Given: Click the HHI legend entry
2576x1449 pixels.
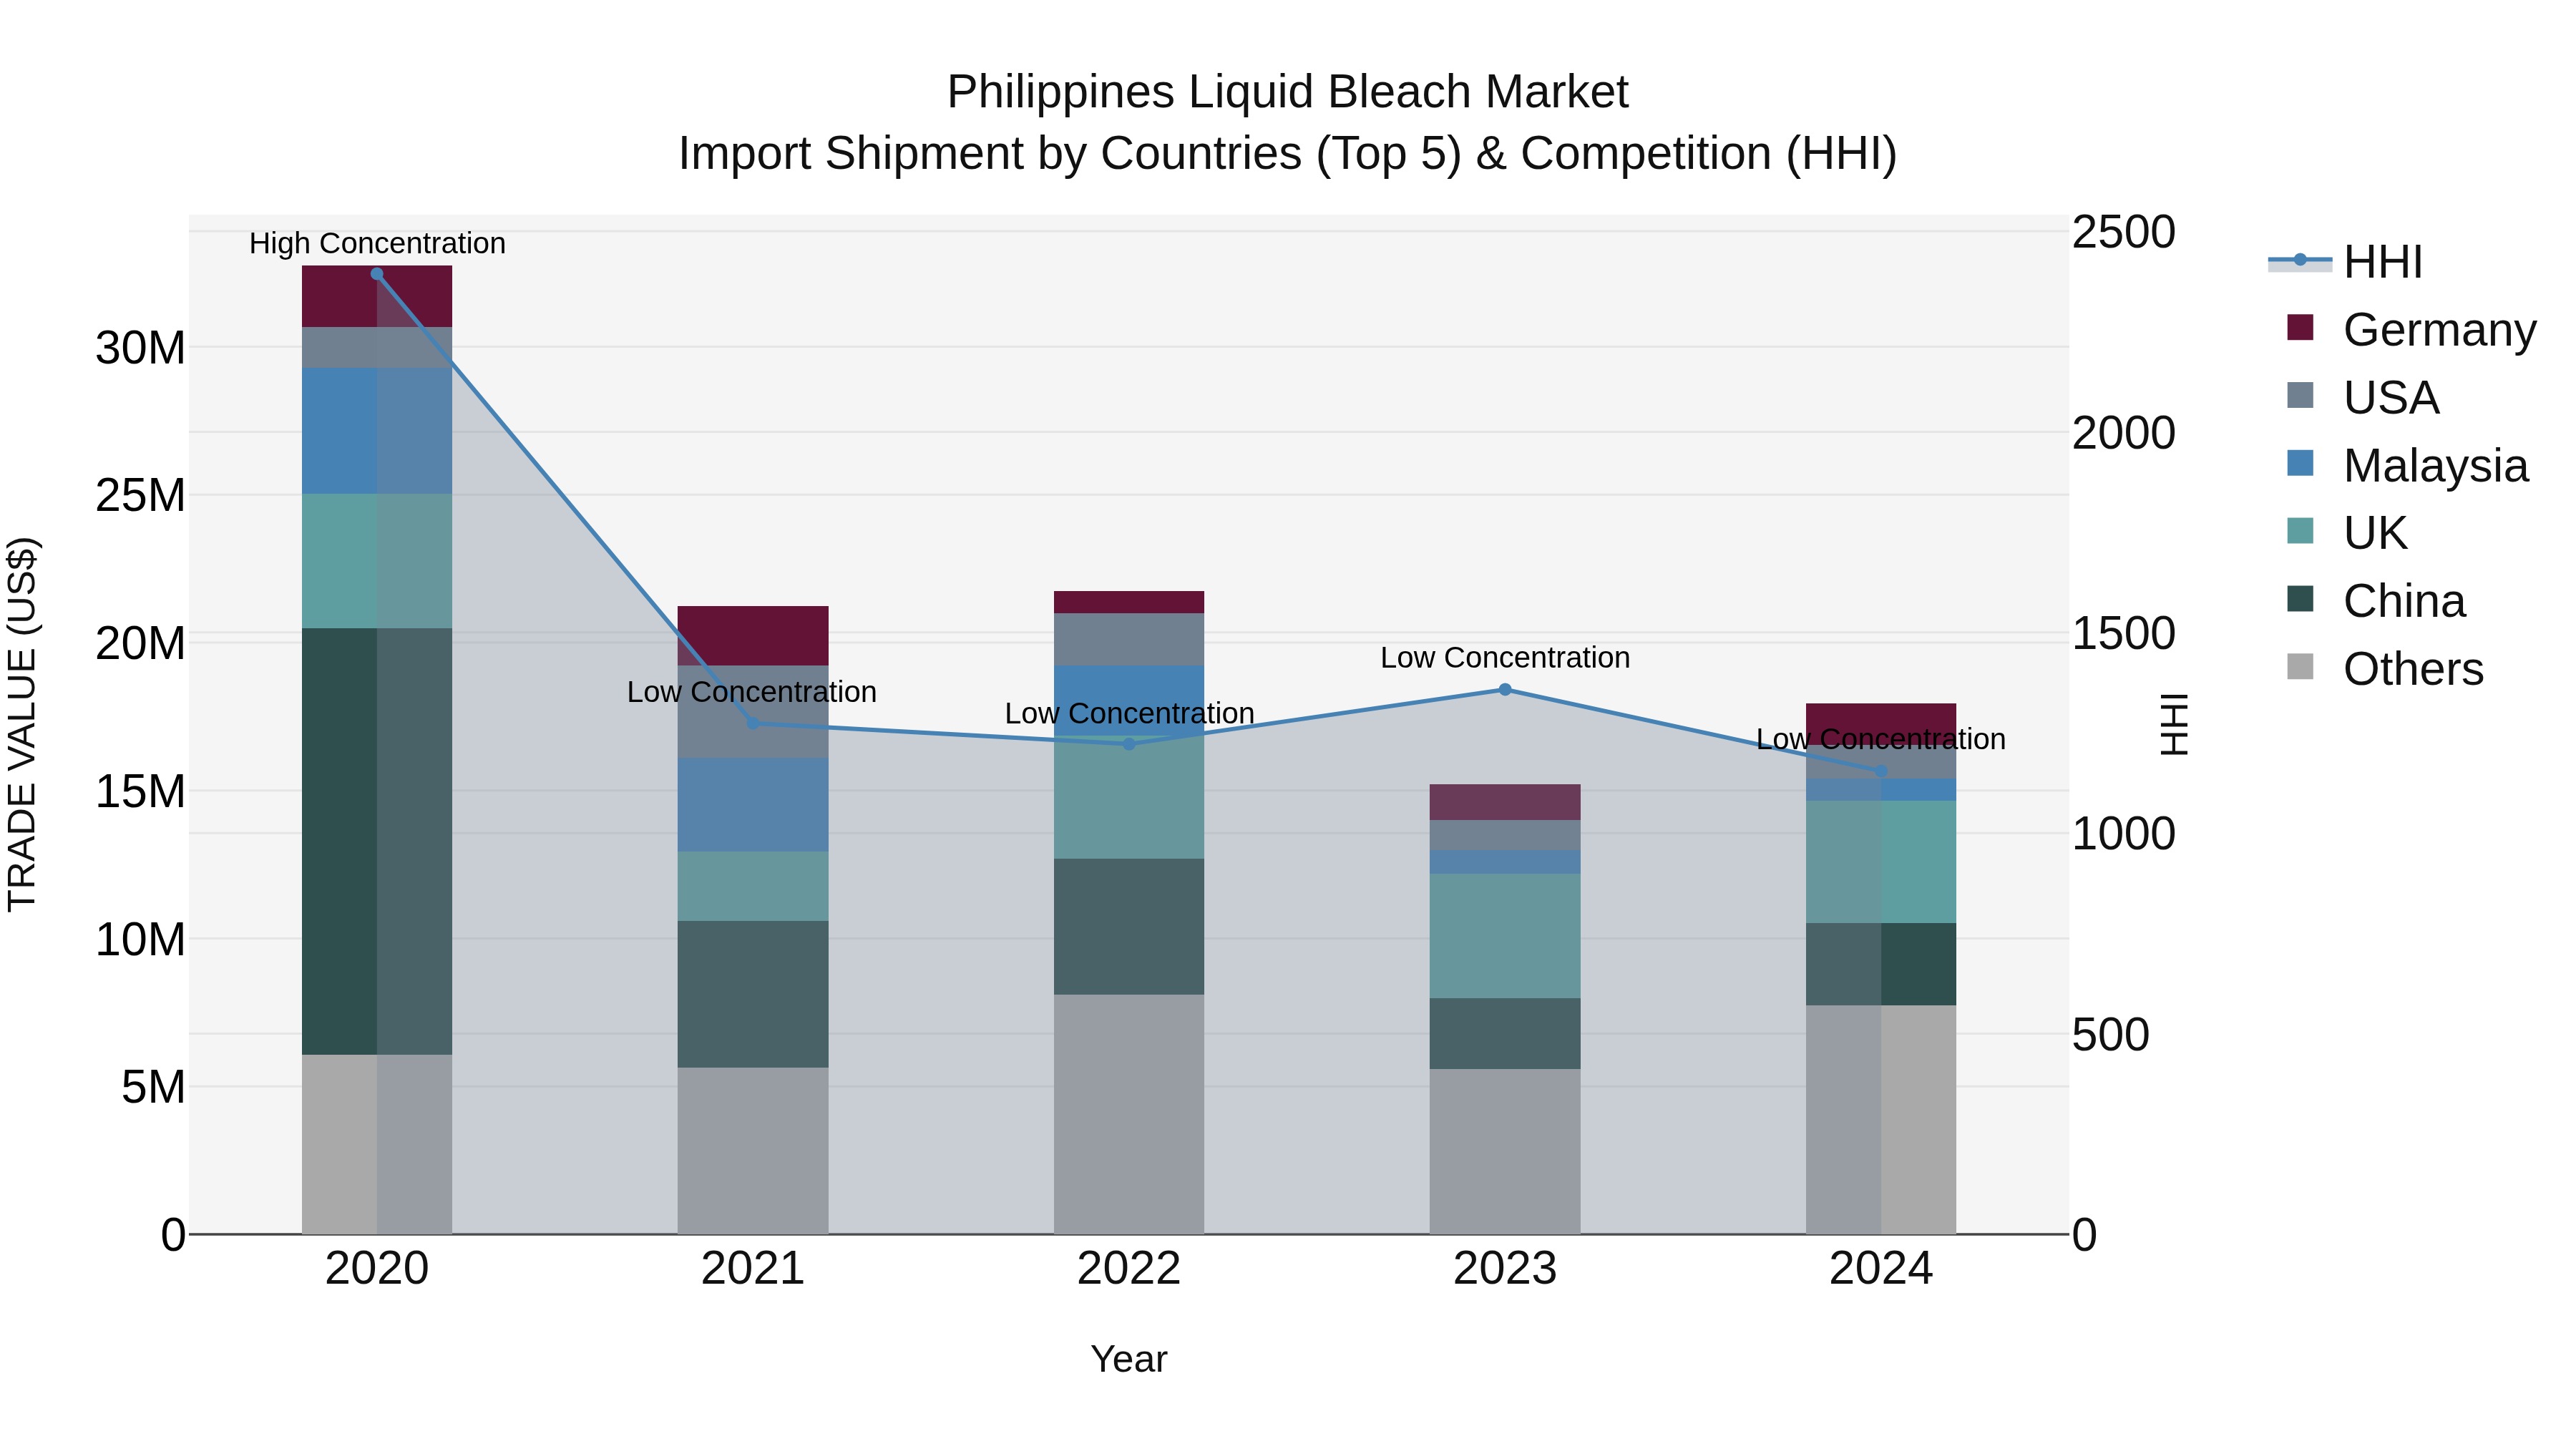Looking at the screenshot, I should (x=2345, y=262).
